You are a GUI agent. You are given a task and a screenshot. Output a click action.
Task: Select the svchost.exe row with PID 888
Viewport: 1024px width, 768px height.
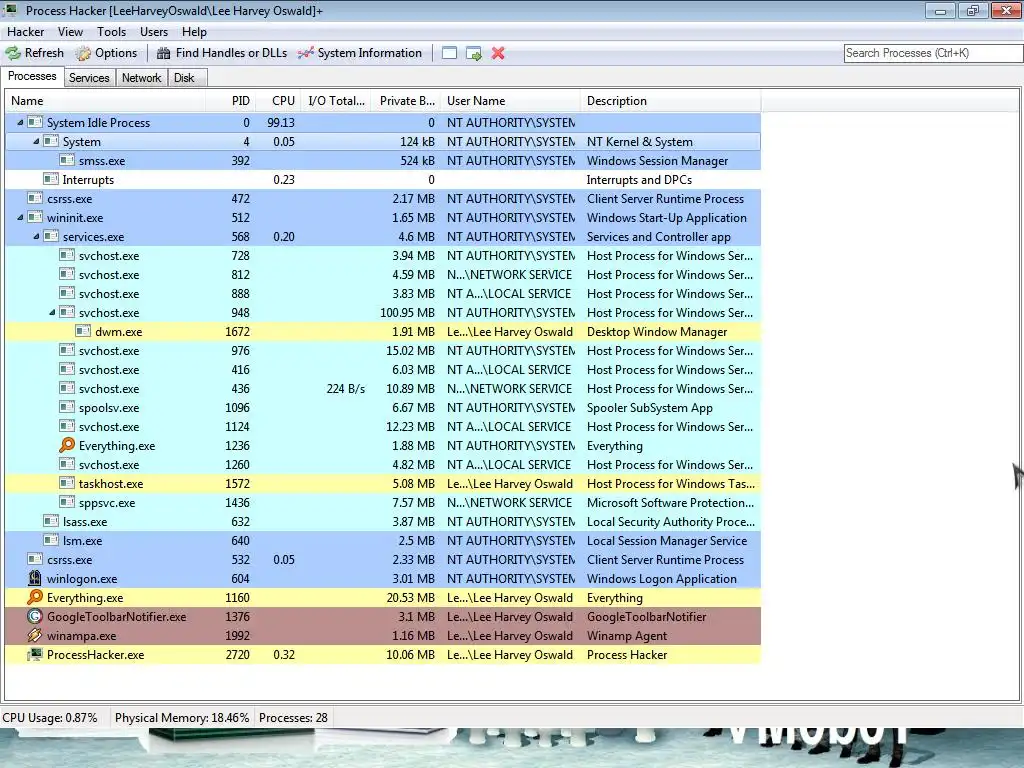pos(383,293)
